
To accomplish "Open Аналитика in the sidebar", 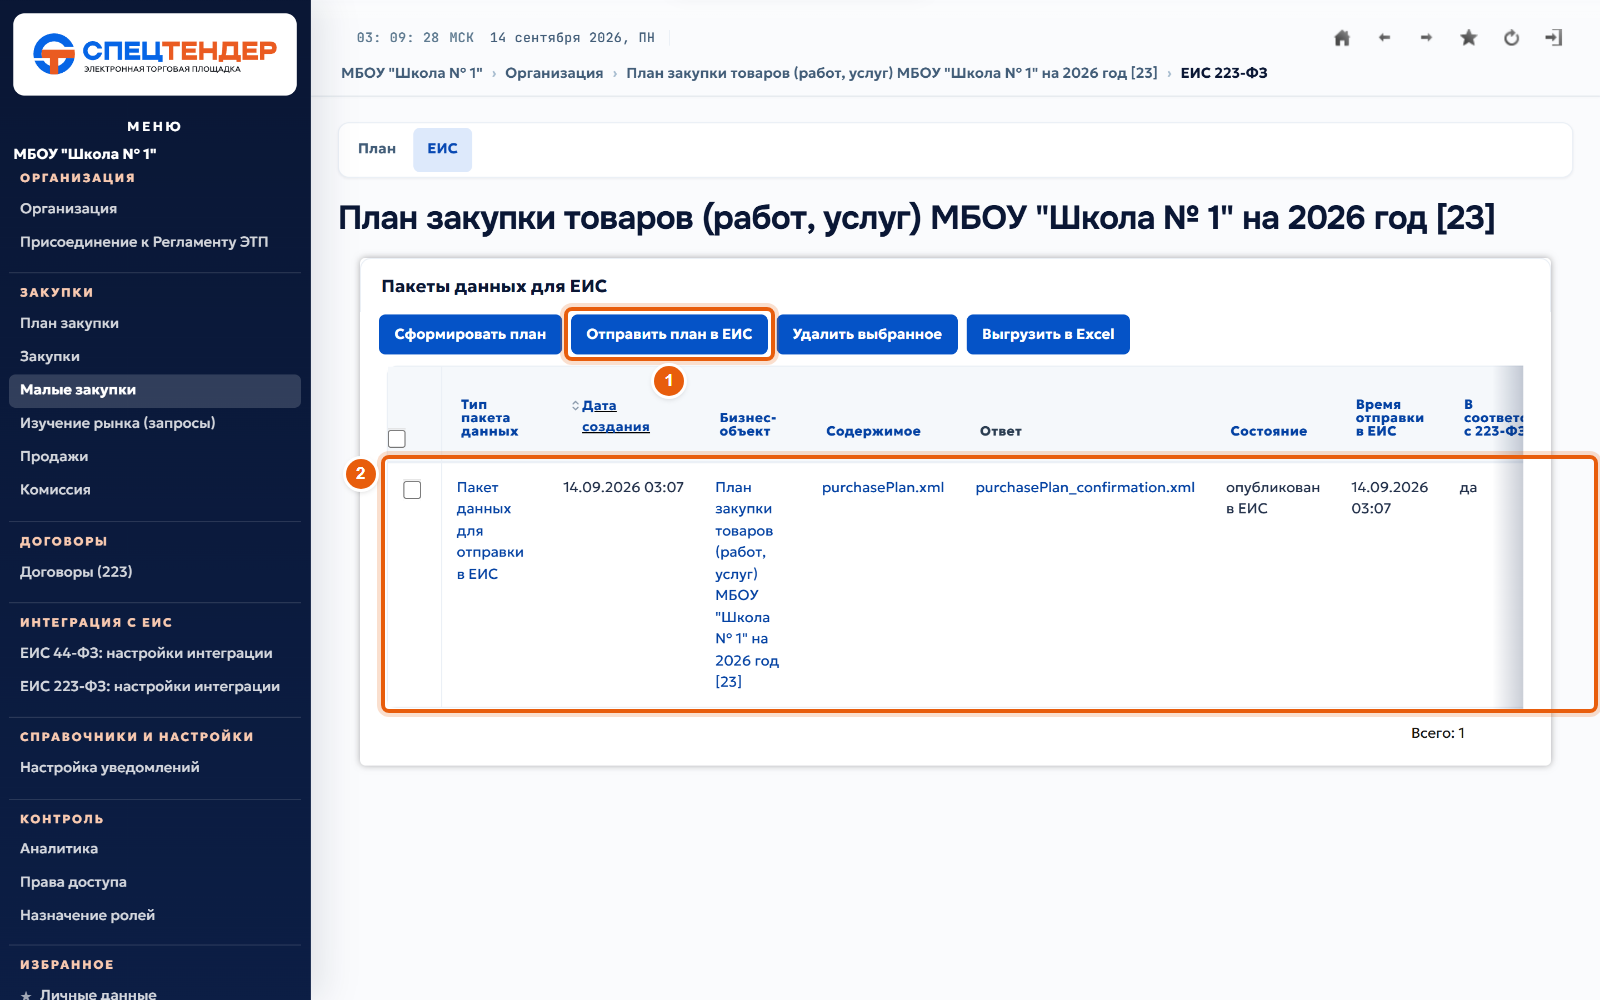I will click(x=155, y=848).
